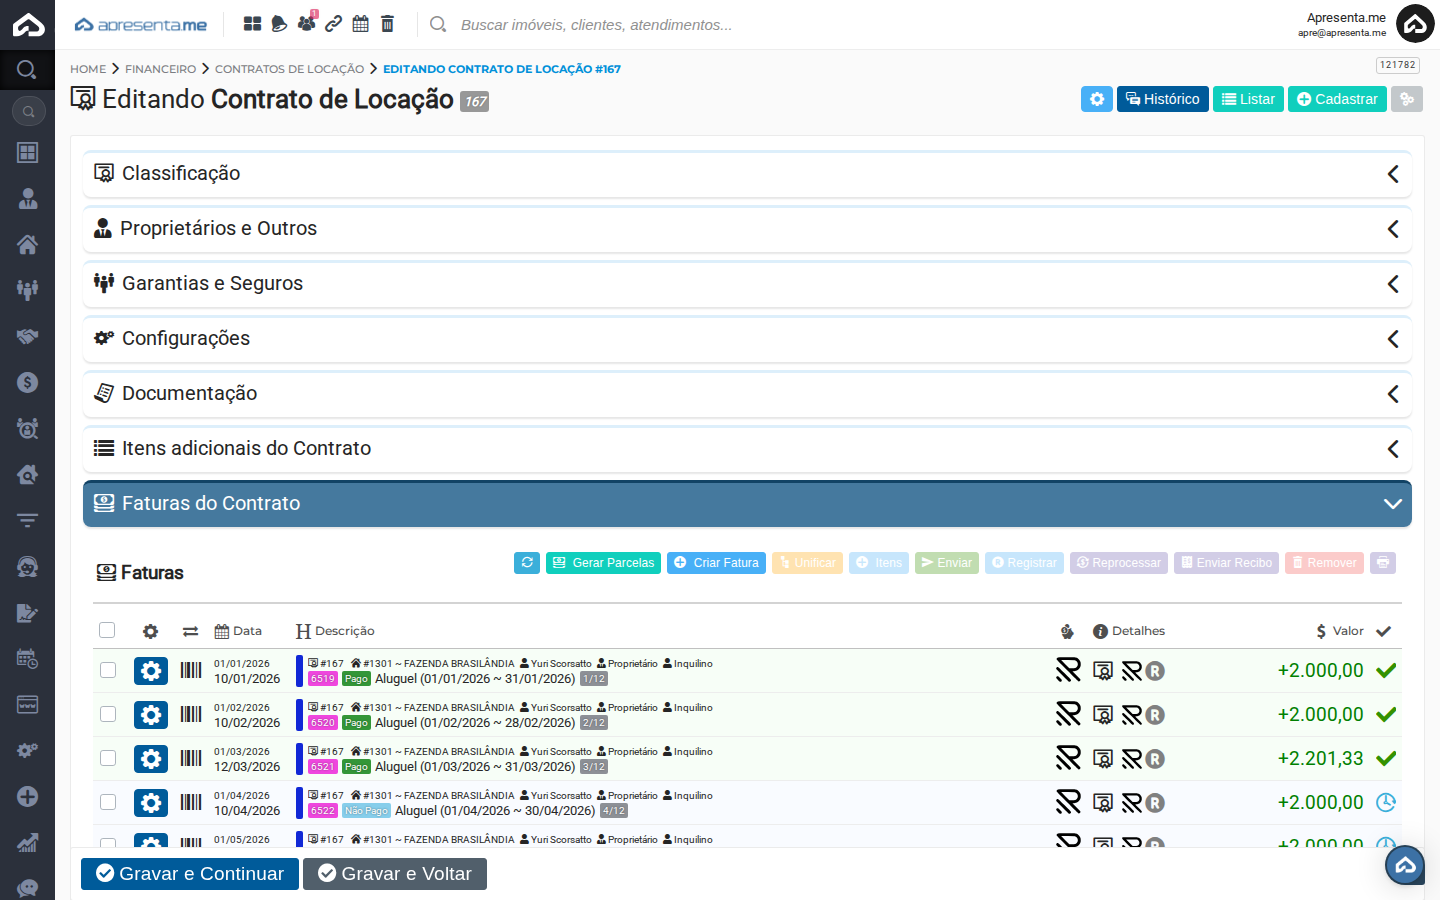Navigate to Financeiro breadcrumb
The image size is (1440, 900).
tap(160, 69)
